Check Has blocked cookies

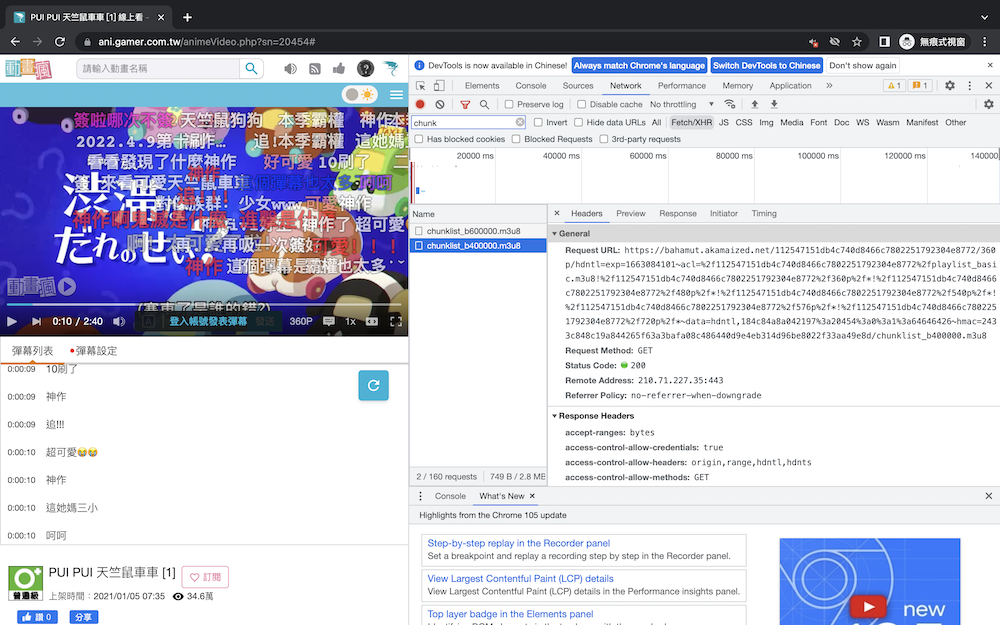[419, 139]
